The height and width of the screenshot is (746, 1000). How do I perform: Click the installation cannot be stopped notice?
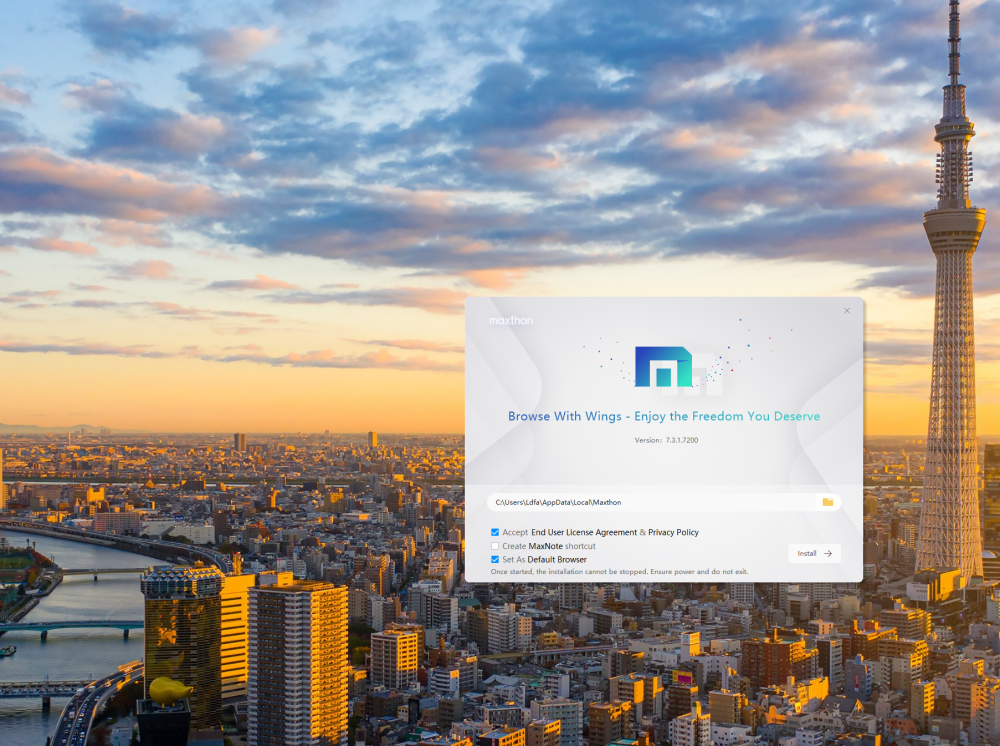pyautogui.click(x=619, y=572)
